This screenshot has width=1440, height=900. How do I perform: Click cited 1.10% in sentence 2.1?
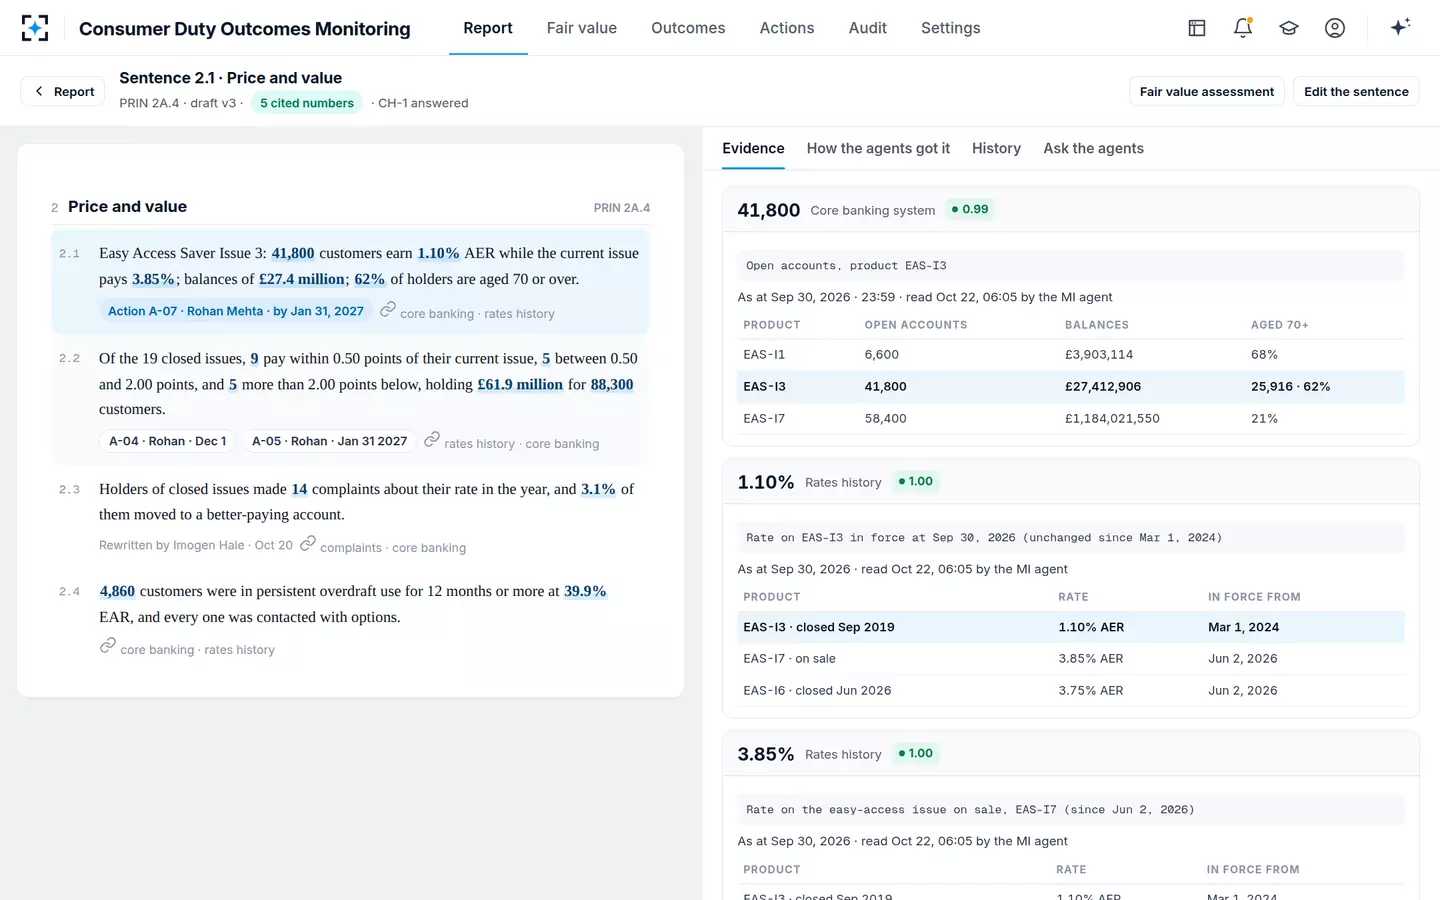click(x=438, y=254)
